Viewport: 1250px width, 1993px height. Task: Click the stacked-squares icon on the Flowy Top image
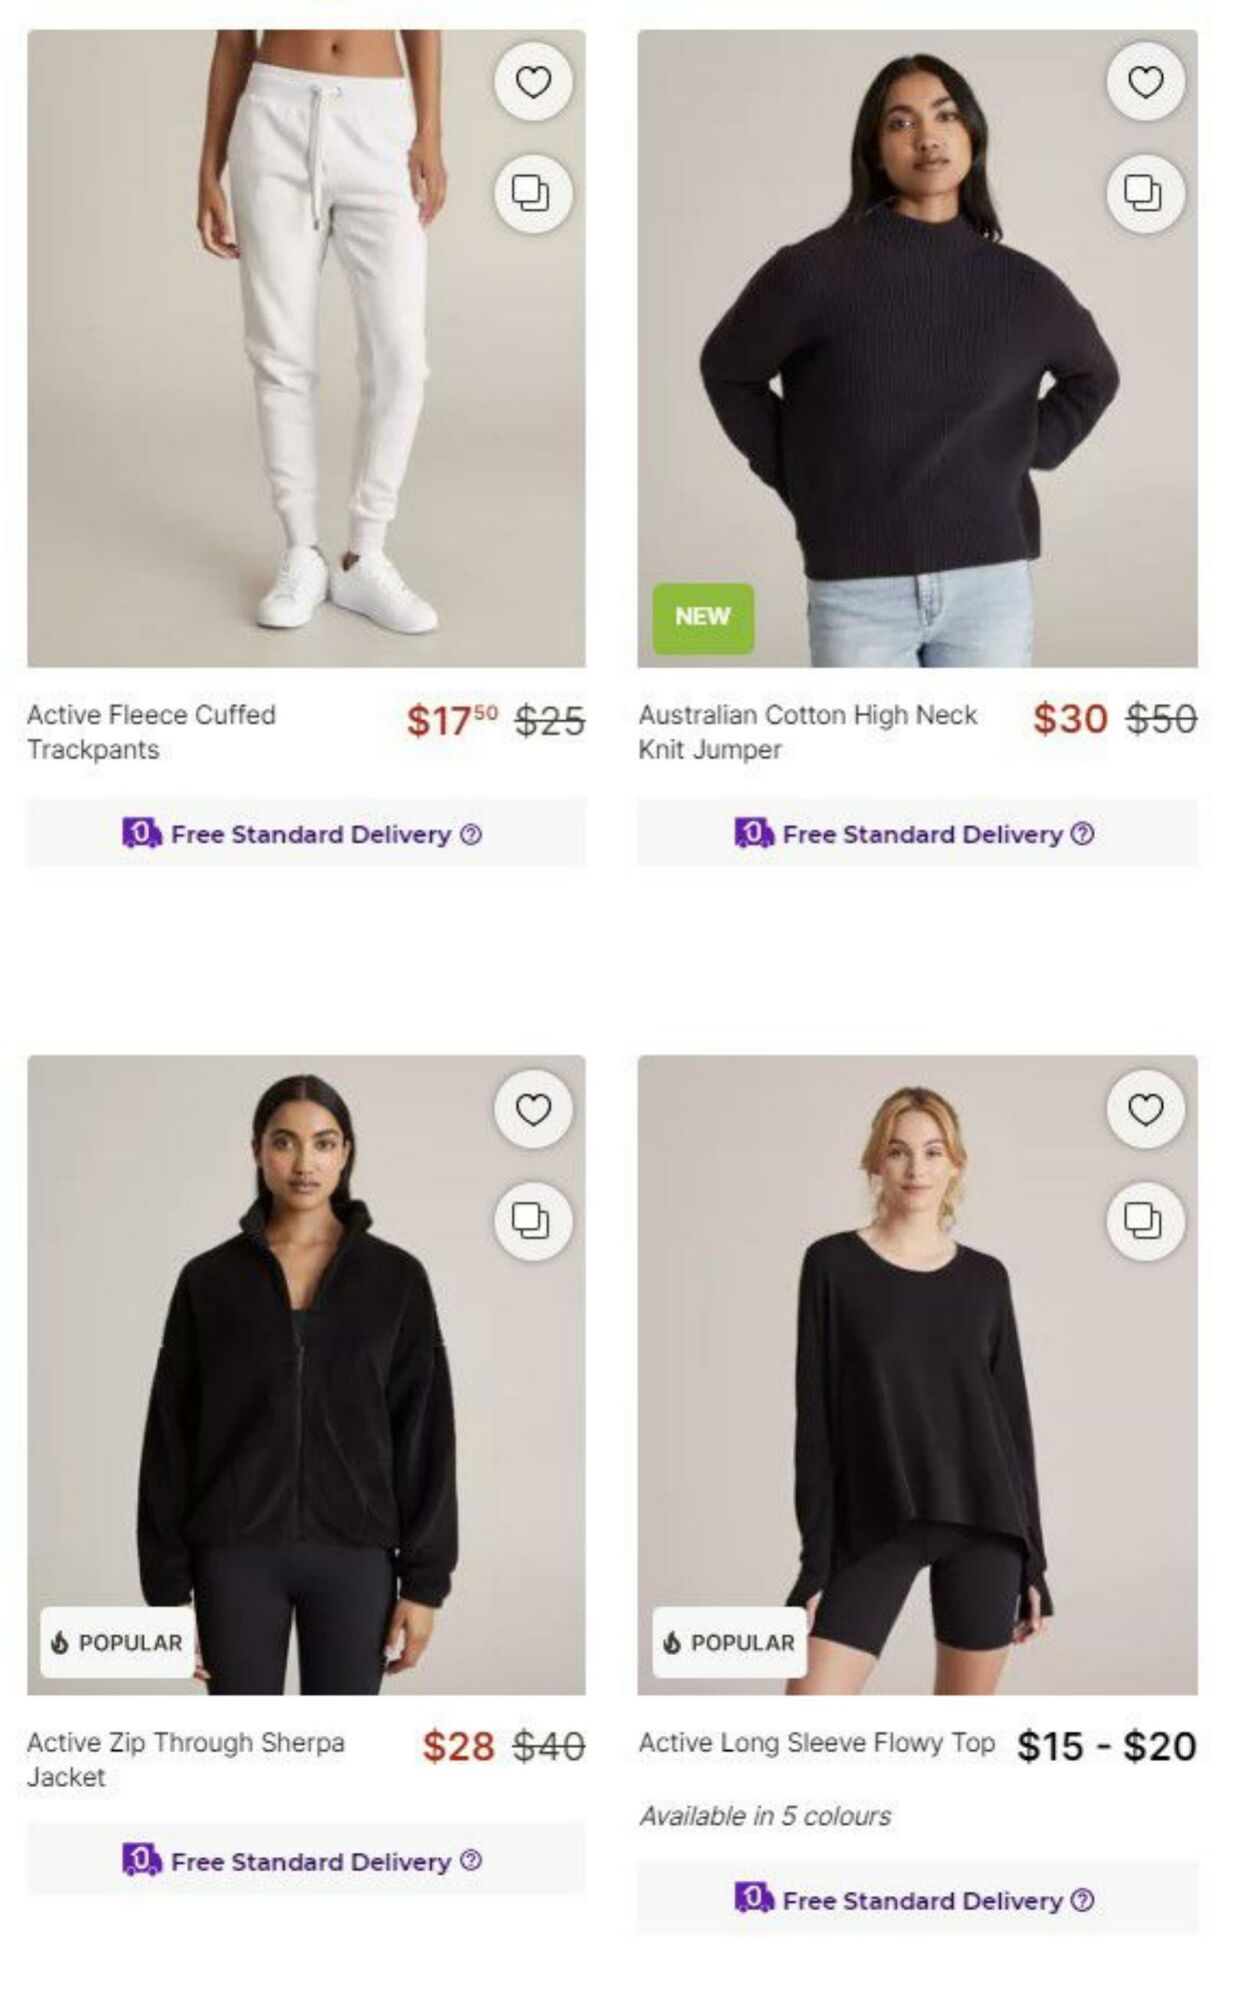point(1144,1220)
